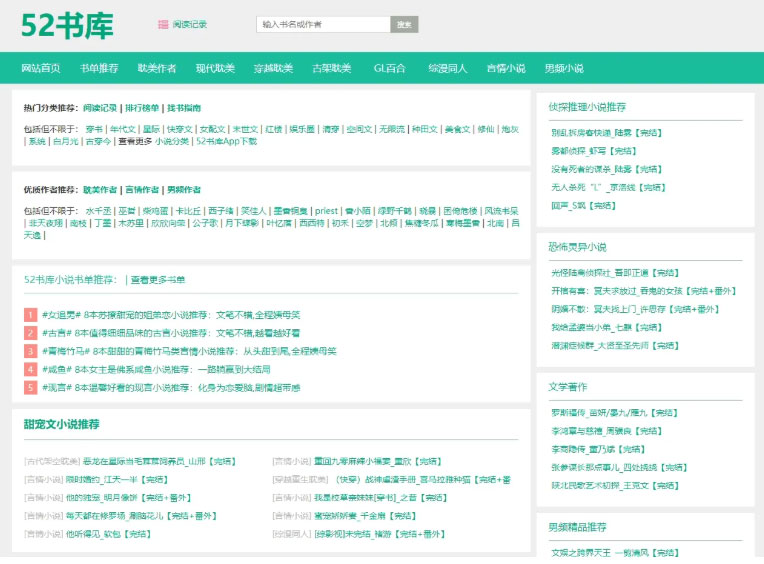Open the 种田文 category link
This screenshot has height=564, width=764.
click(425, 129)
